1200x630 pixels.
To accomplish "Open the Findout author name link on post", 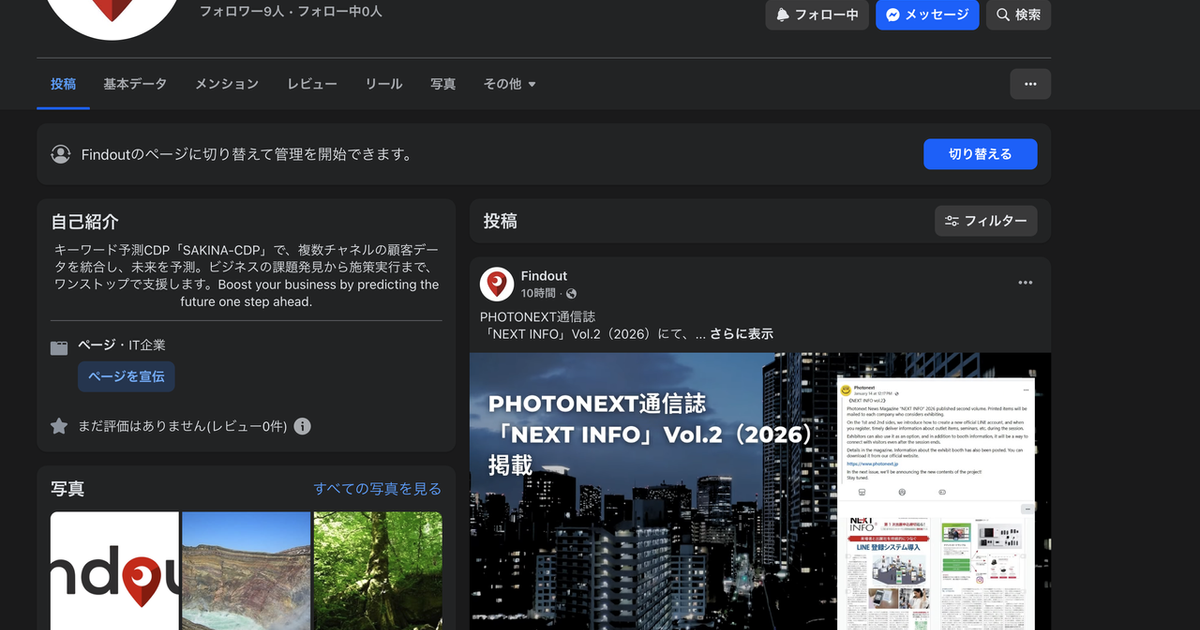I will pyautogui.click(x=544, y=276).
